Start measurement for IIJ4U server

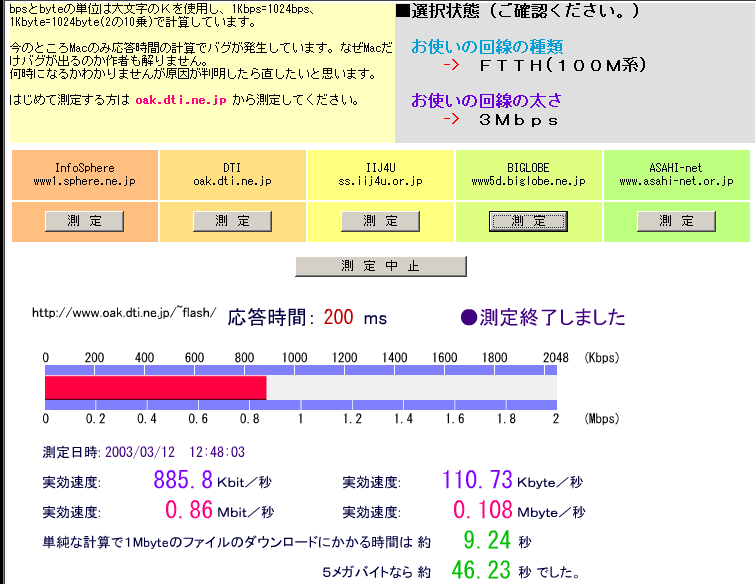(x=380, y=221)
